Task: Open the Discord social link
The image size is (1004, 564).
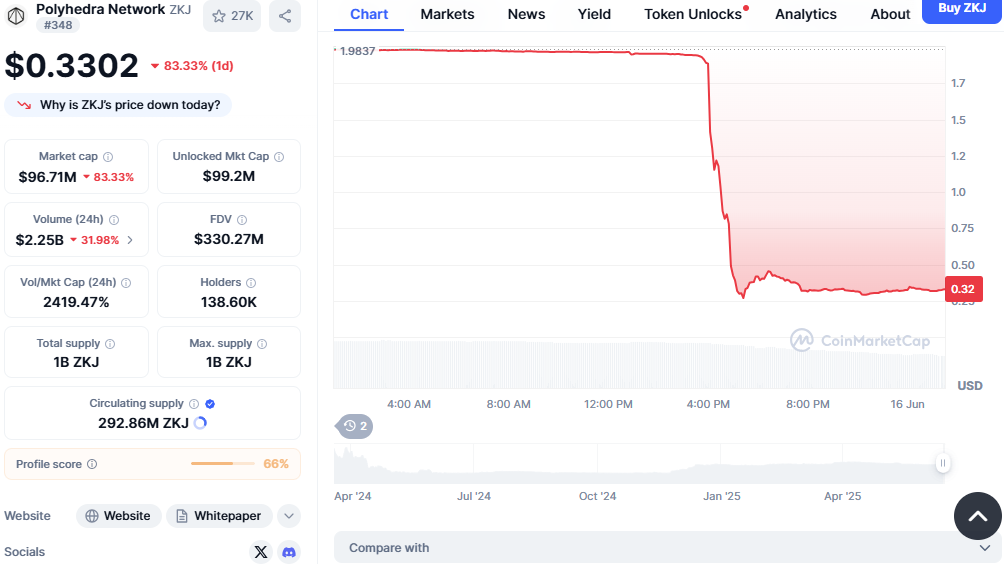Action: [x=289, y=552]
